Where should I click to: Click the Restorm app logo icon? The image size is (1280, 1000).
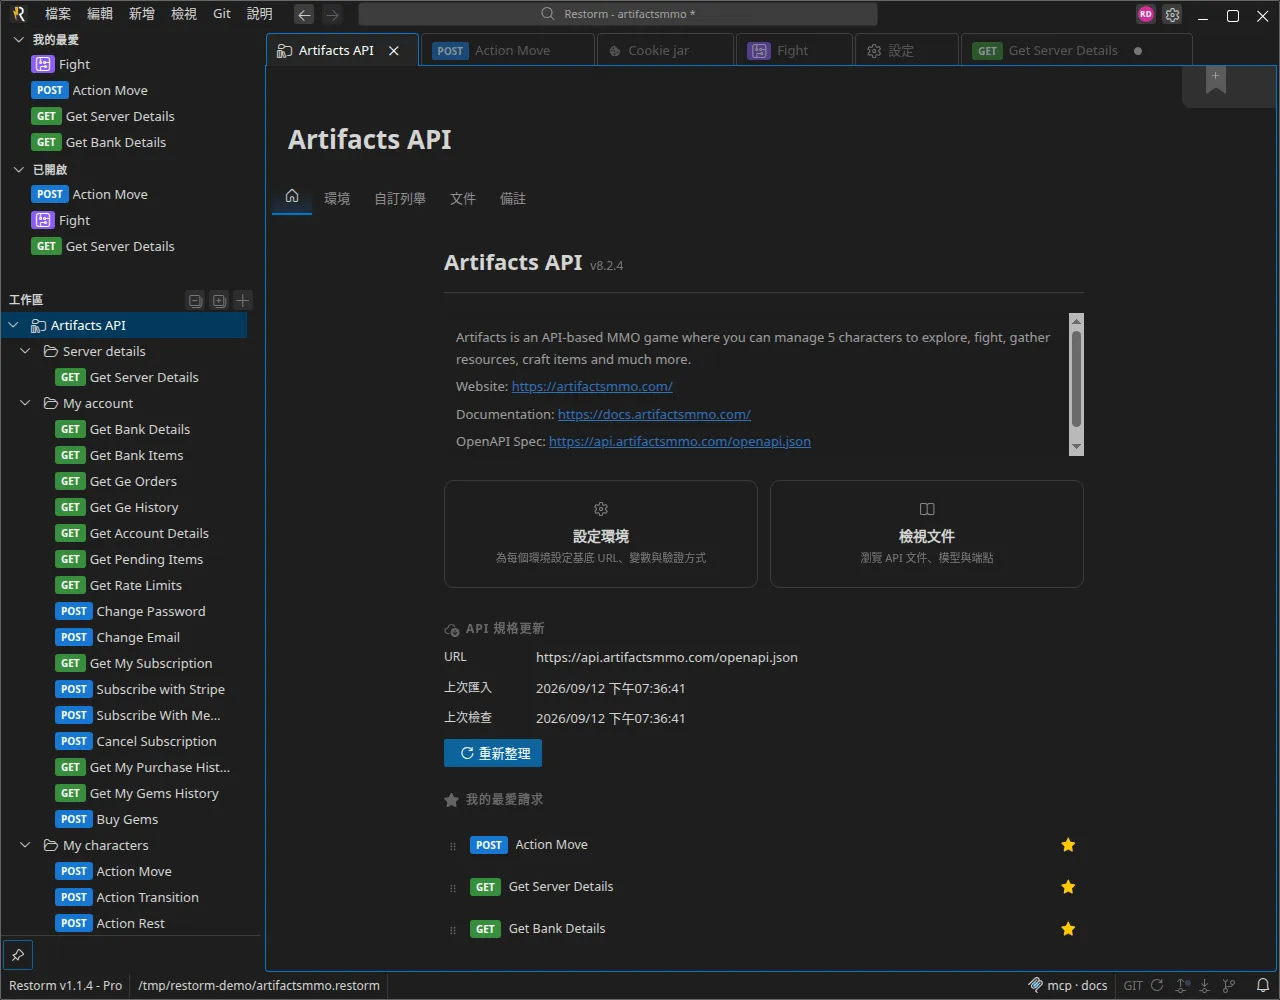[x=18, y=14]
